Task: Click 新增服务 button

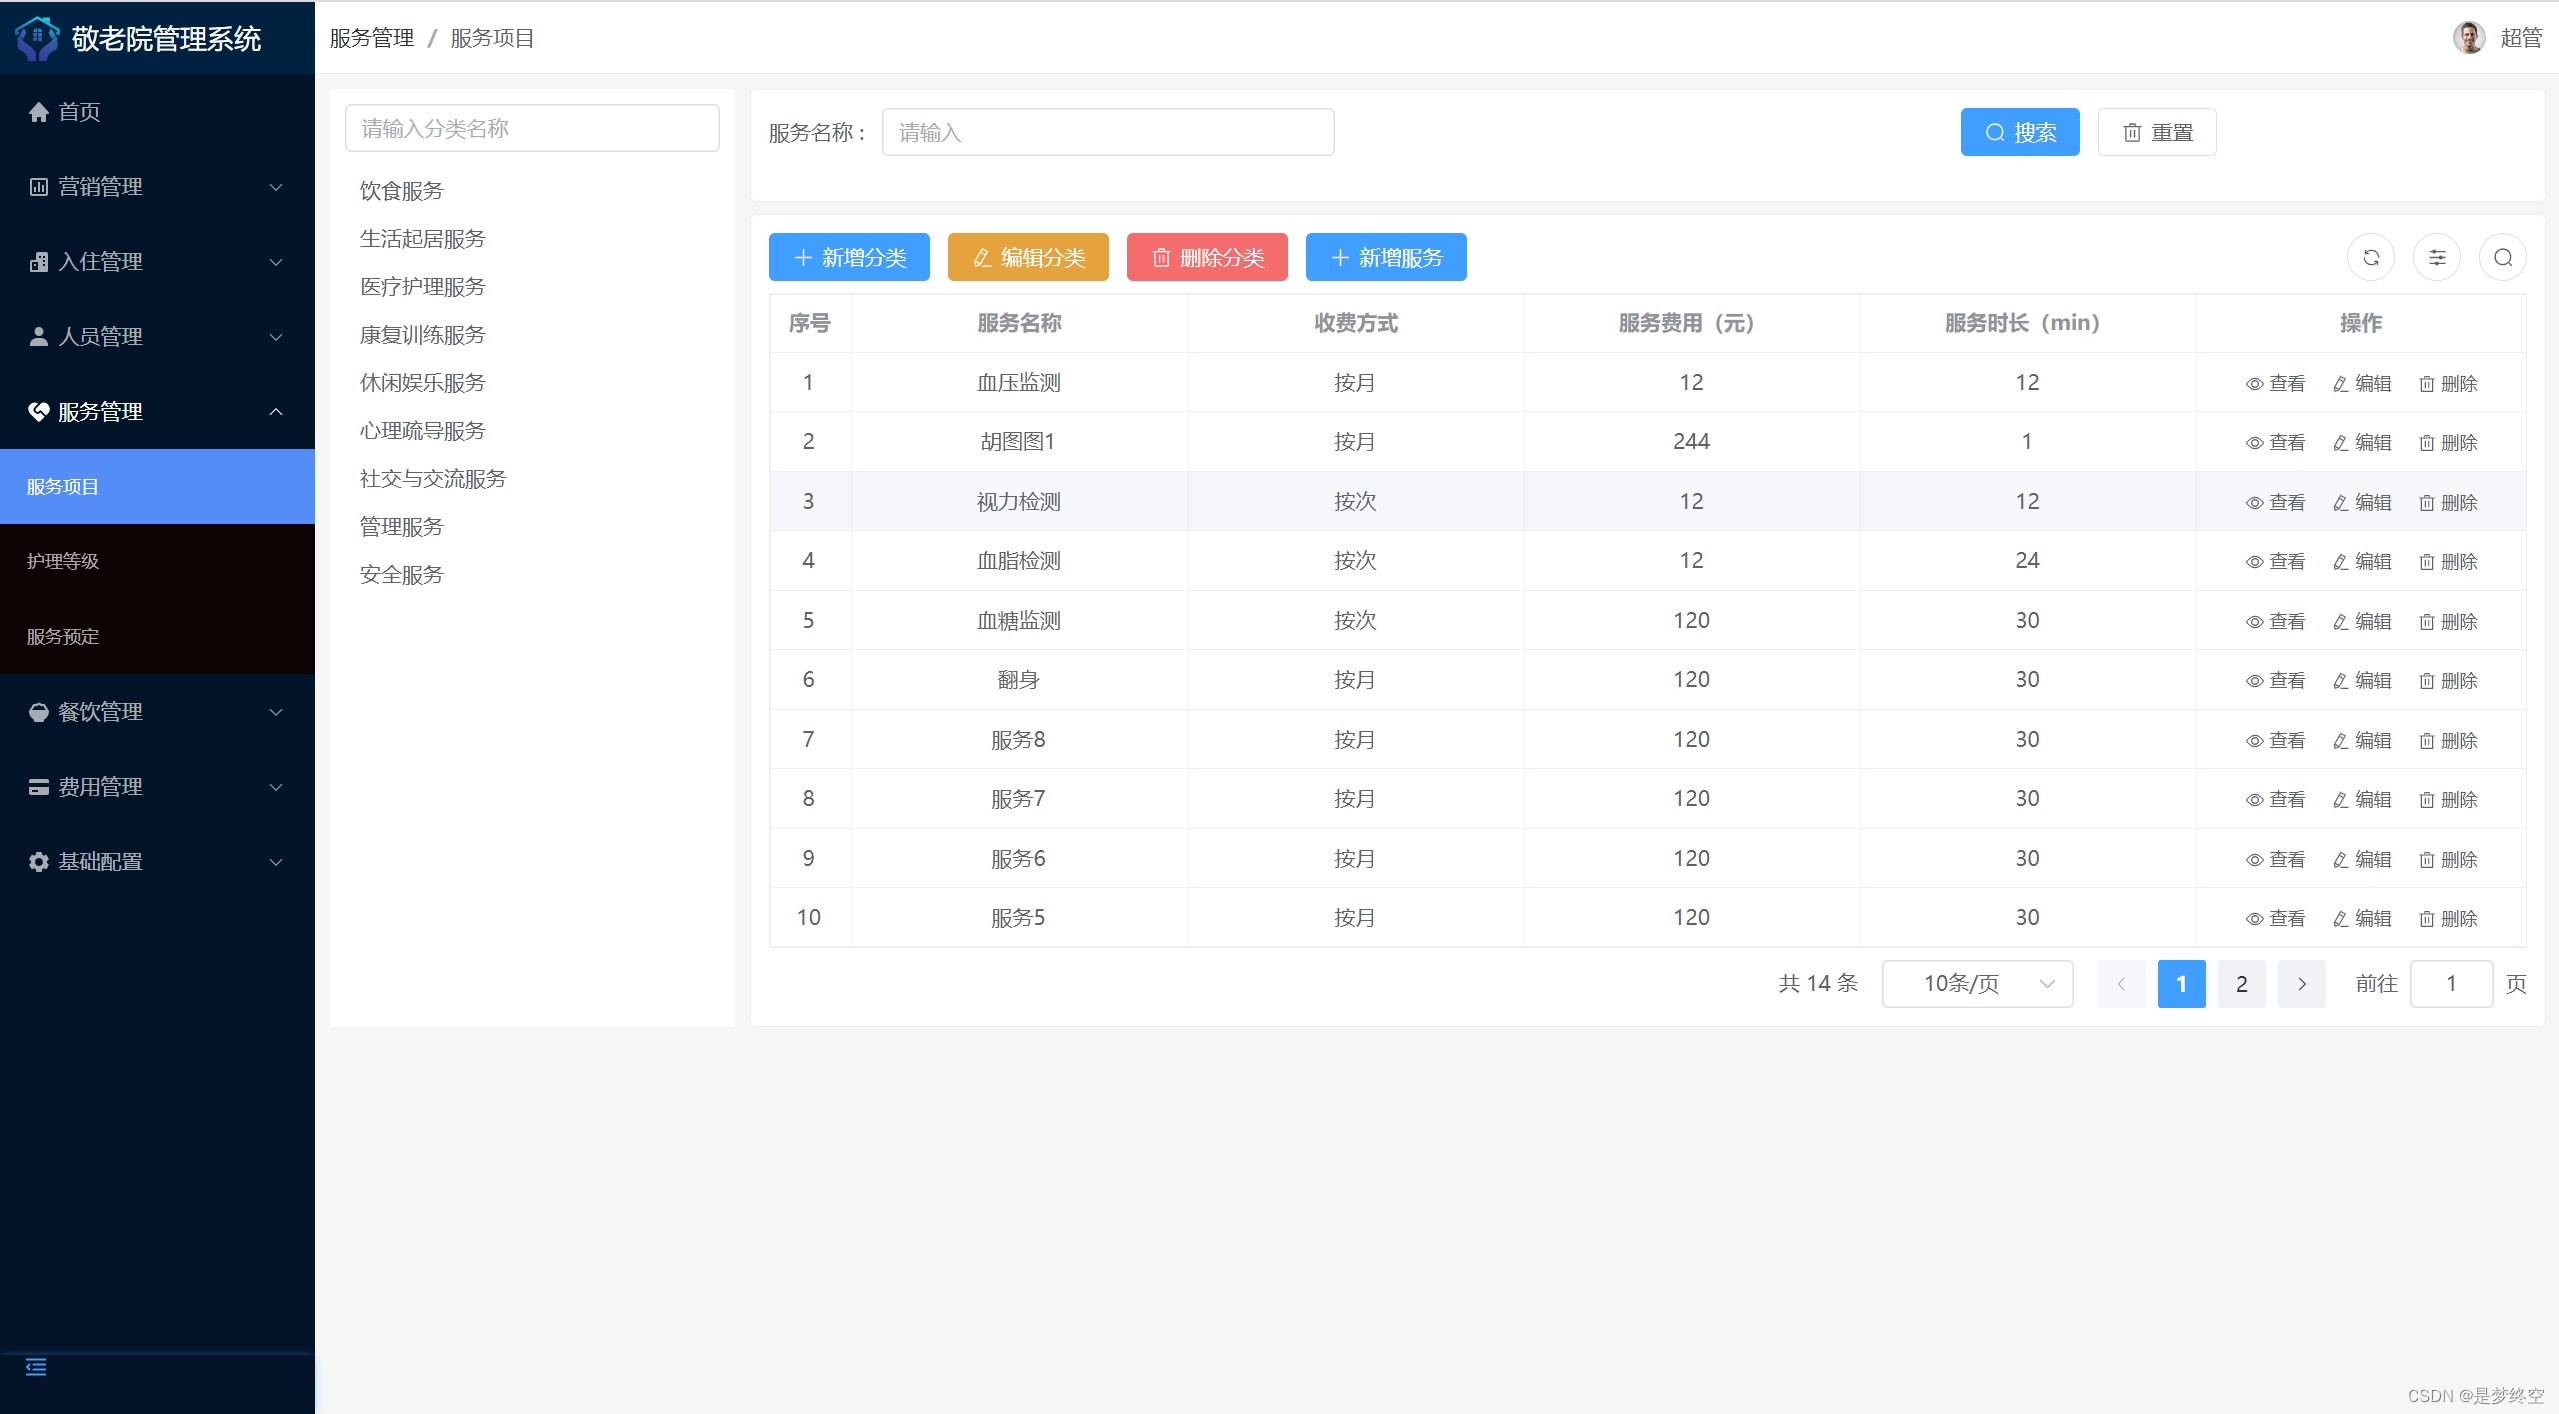Action: 1385,258
